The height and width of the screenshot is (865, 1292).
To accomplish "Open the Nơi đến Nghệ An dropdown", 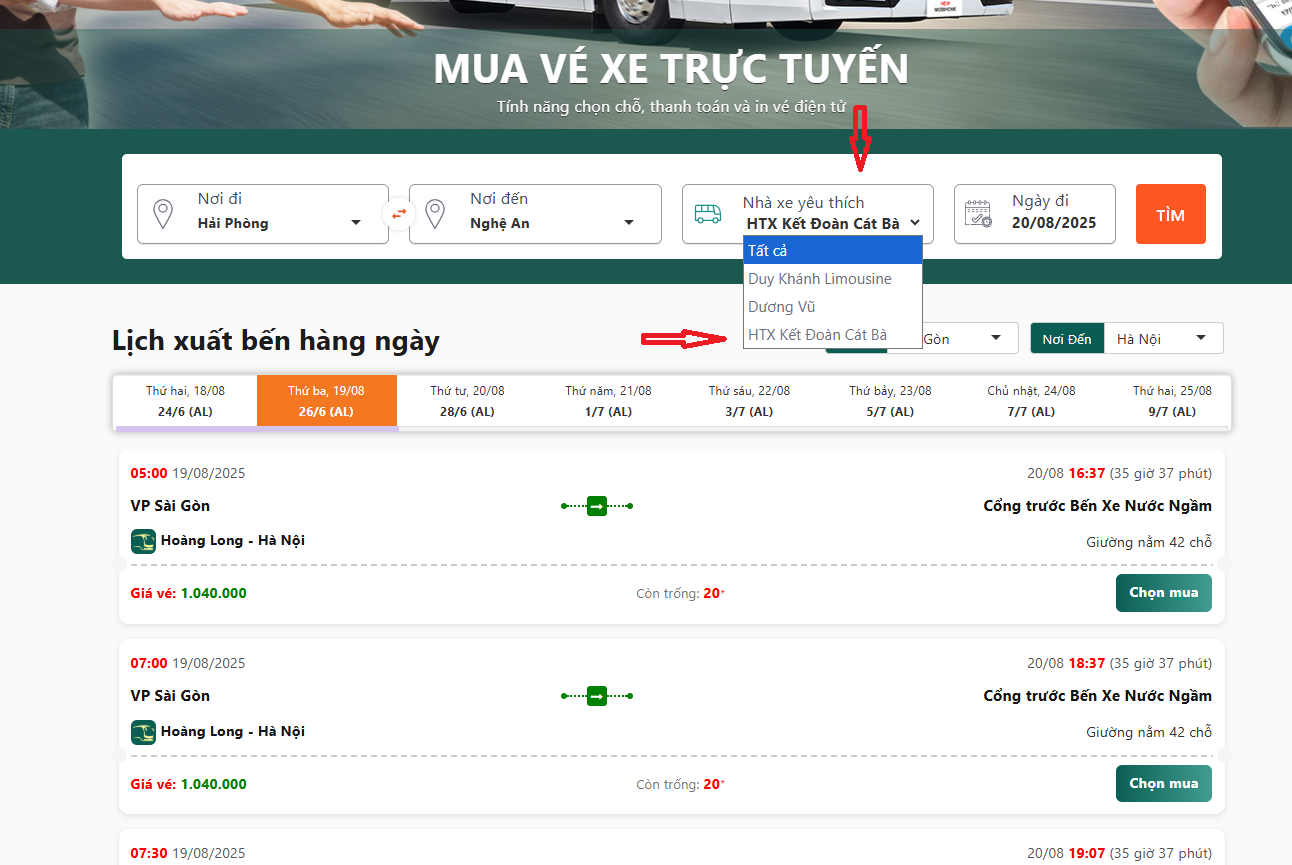I will click(535, 214).
